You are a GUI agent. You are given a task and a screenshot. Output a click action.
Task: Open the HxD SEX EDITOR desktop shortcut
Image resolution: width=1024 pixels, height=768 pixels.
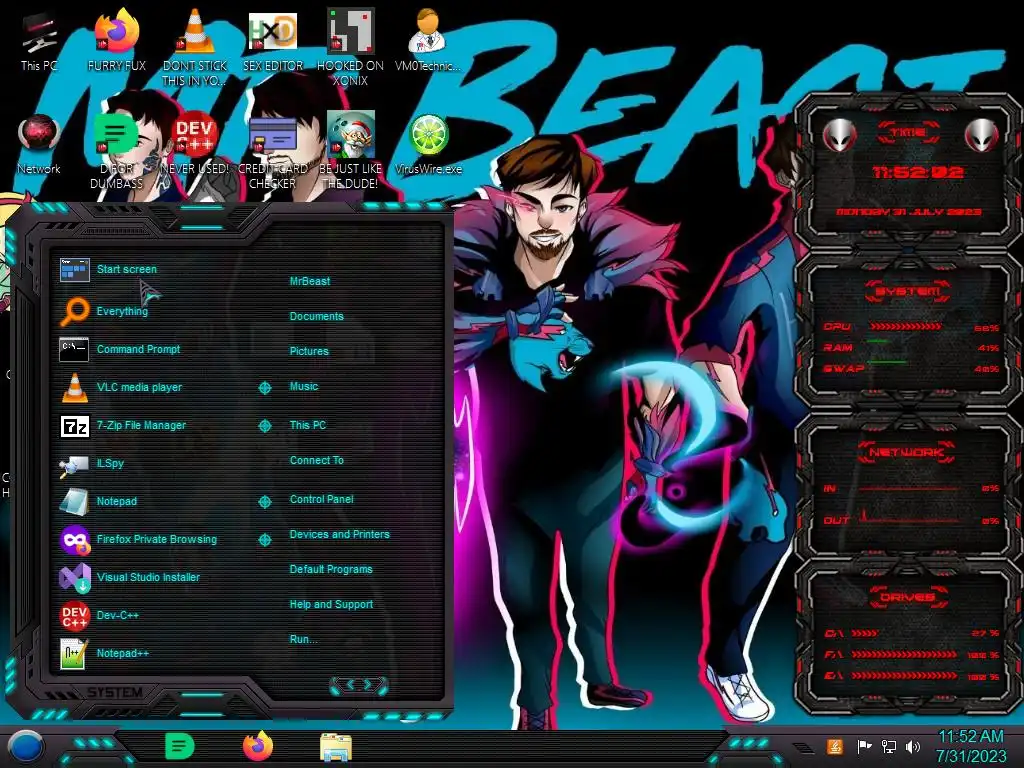(x=273, y=40)
